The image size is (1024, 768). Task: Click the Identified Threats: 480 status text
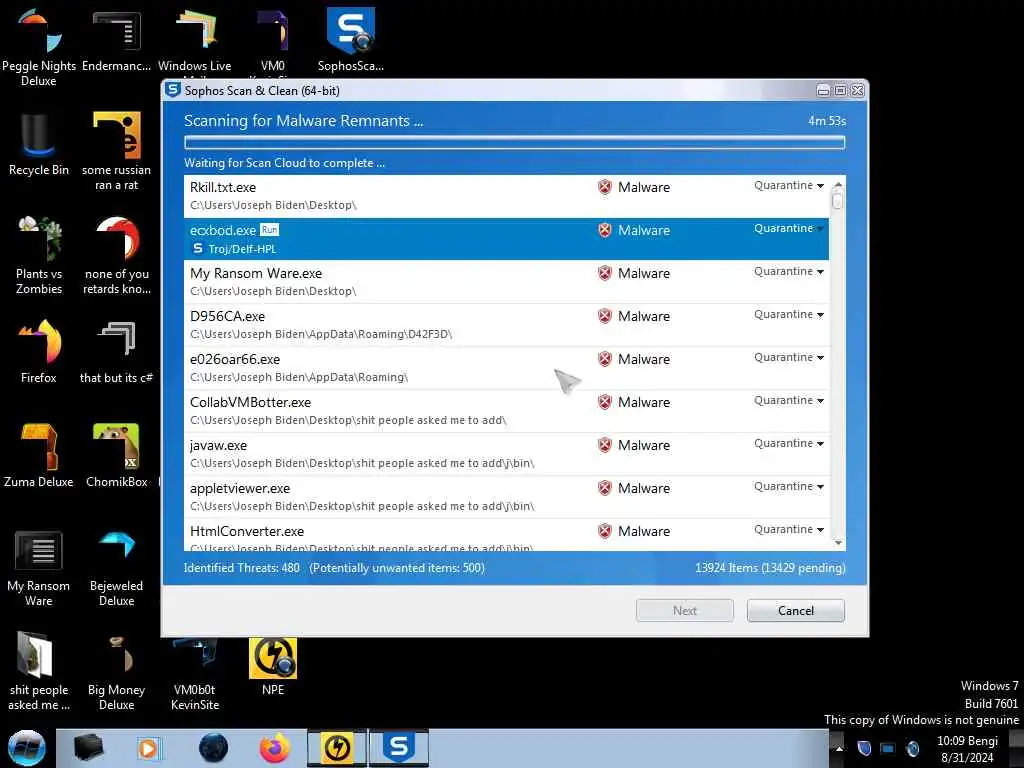pyautogui.click(x=242, y=568)
